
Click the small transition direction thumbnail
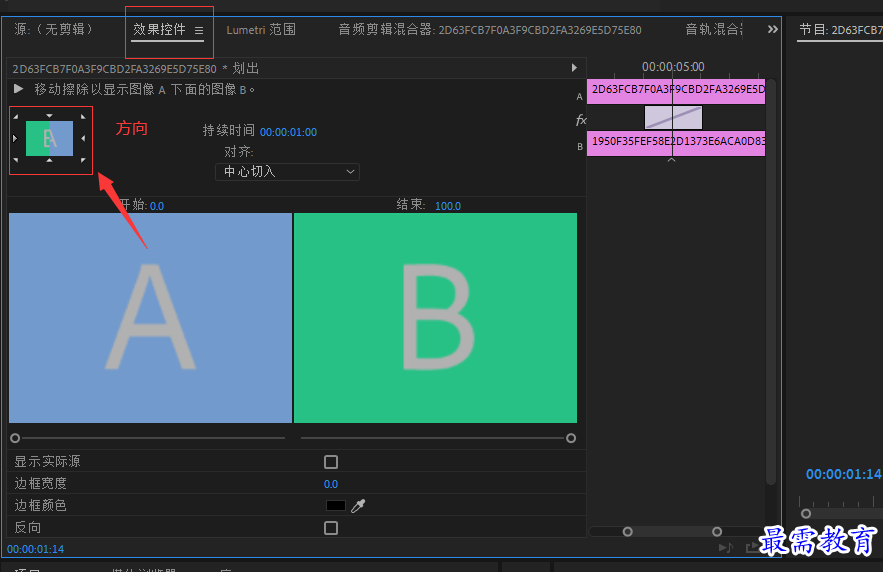(x=50, y=138)
